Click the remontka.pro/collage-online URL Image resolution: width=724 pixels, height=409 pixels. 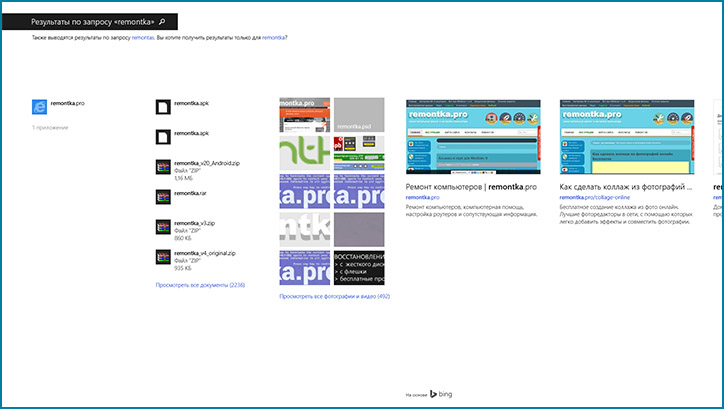pyautogui.click(x=594, y=198)
